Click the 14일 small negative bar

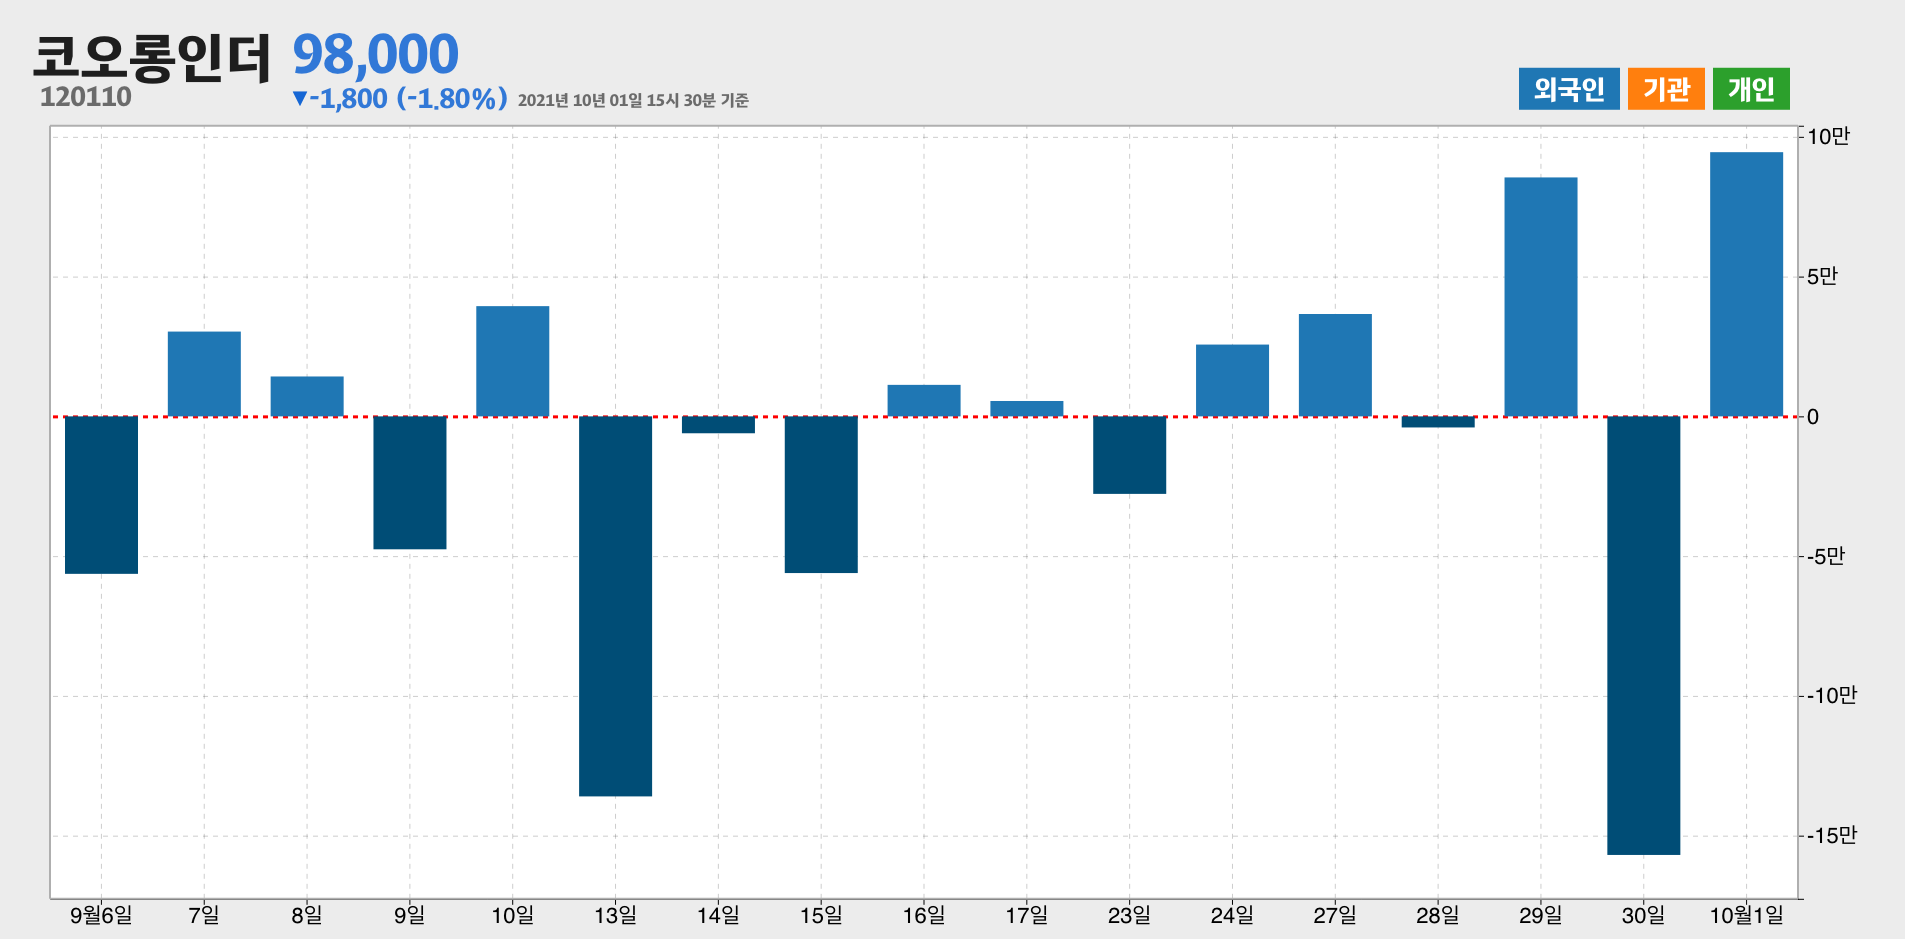pos(718,425)
